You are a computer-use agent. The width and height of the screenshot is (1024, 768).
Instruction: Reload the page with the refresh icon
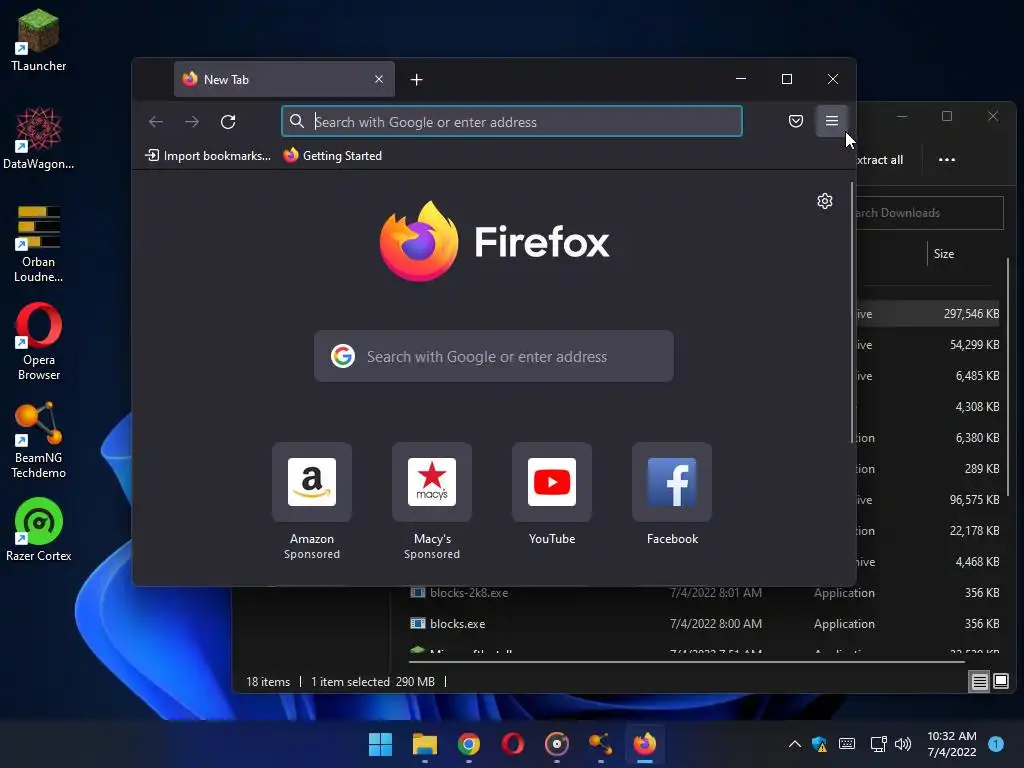coord(228,121)
